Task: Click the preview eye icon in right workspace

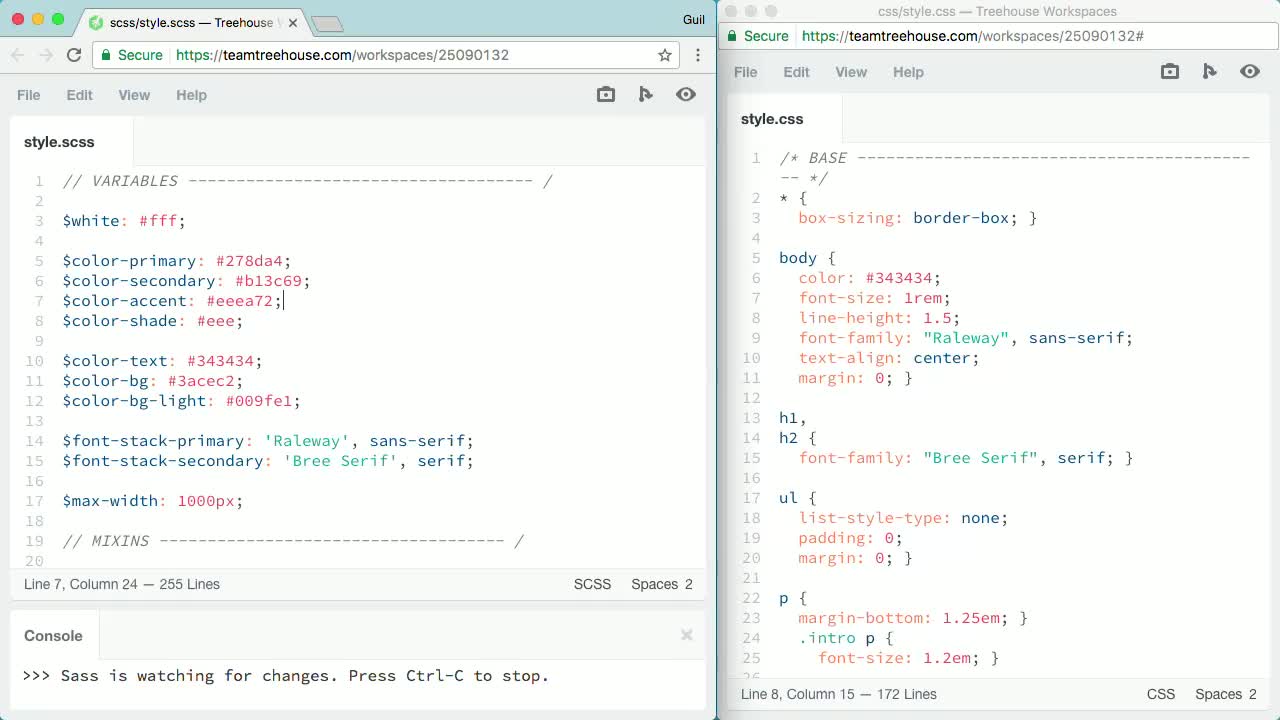Action: click(1250, 71)
